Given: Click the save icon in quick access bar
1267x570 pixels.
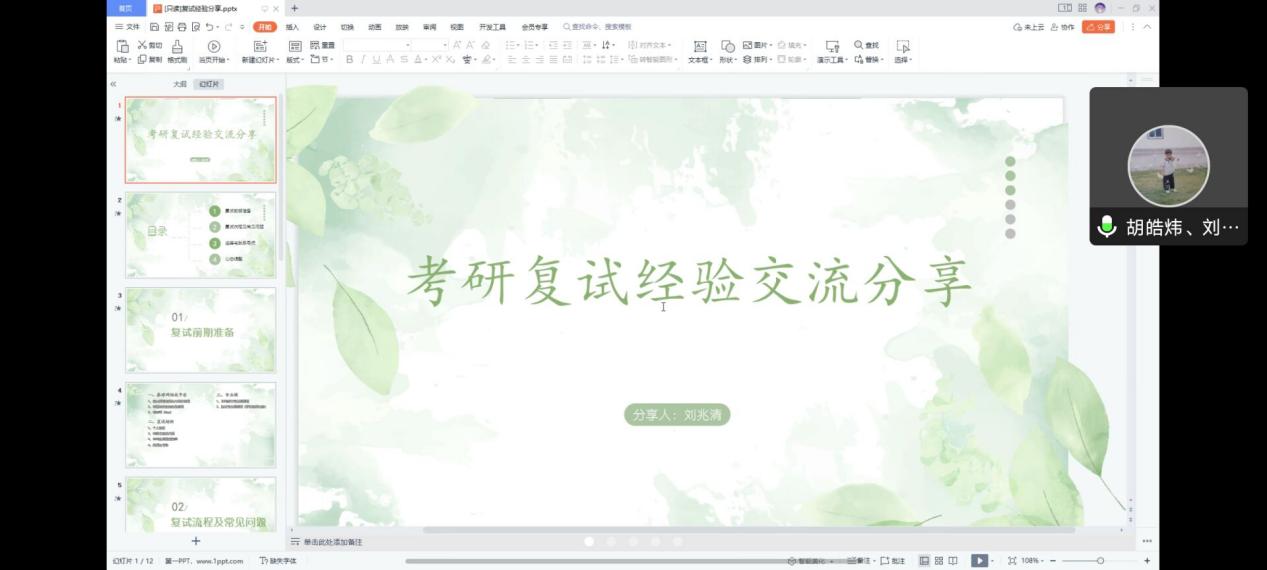Looking at the screenshot, I should pyautogui.click(x=157, y=27).
